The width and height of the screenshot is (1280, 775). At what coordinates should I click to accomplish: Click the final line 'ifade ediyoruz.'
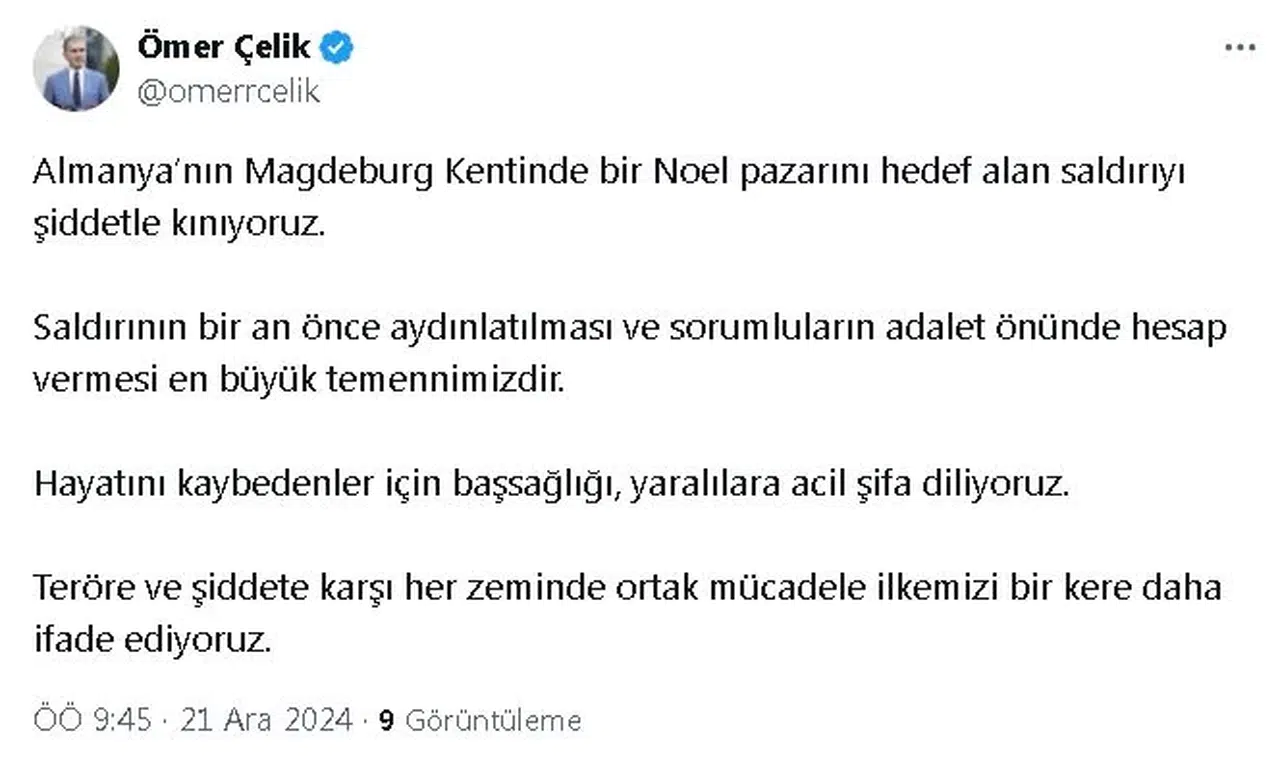click(152, 641)
